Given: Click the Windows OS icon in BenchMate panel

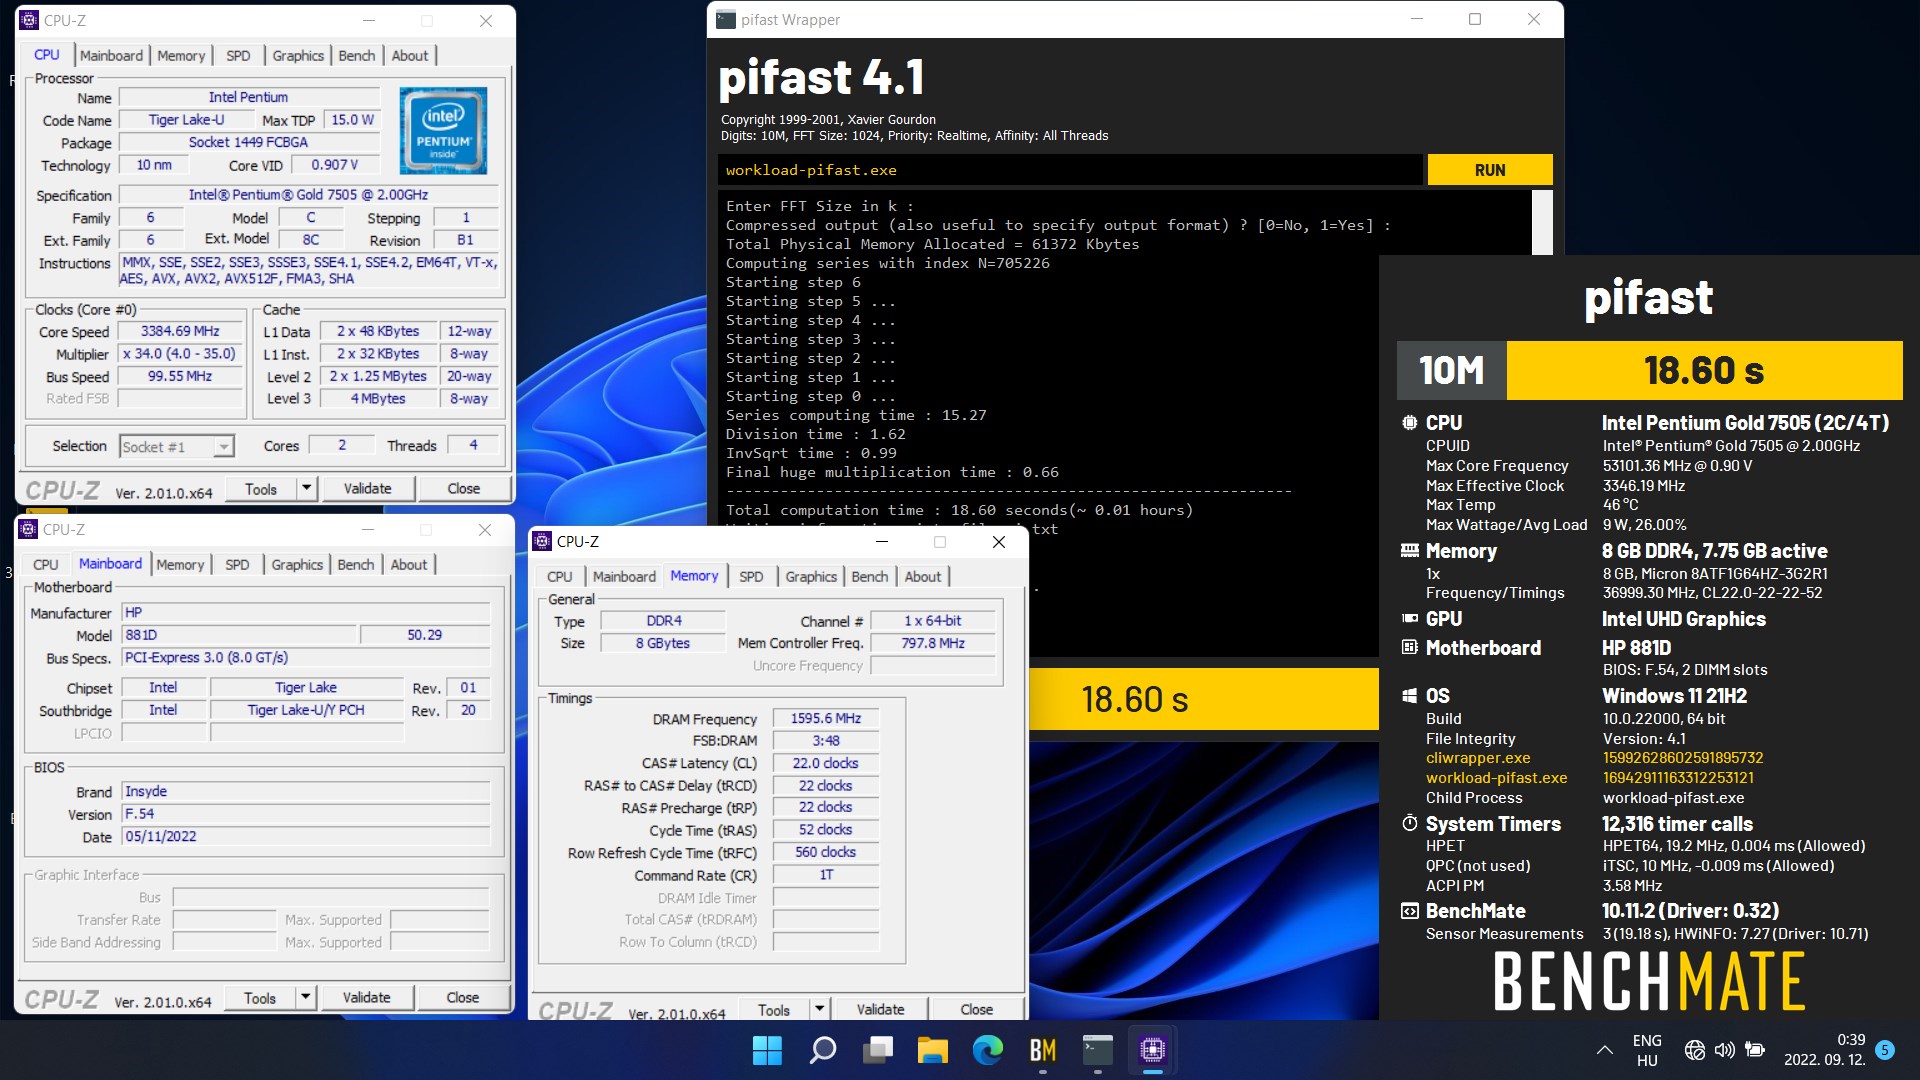Looking at the screenshot, I should [x=1409, y=696].
